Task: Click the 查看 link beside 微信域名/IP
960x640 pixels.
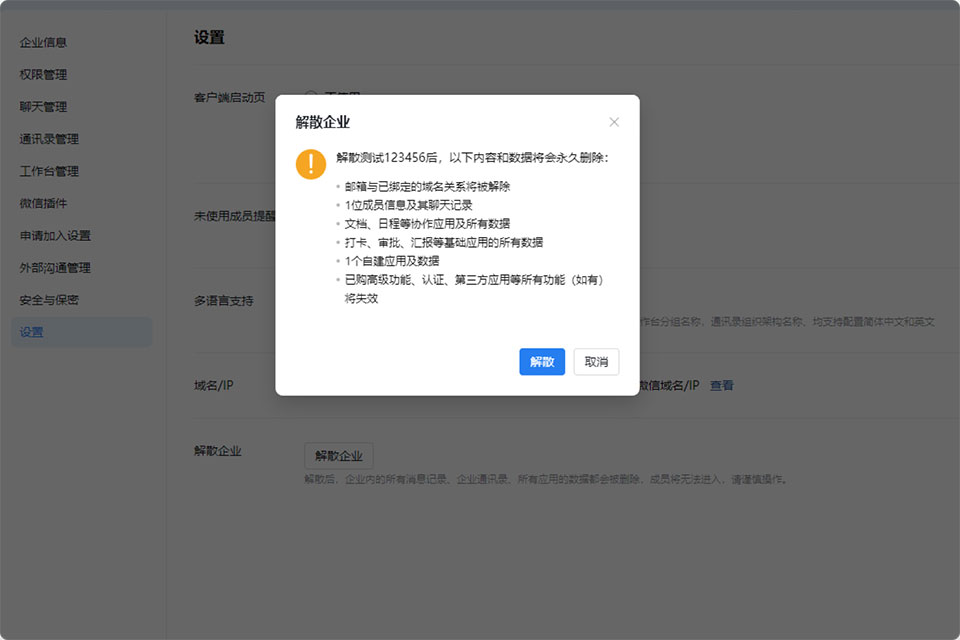Action: coord(721,385)
